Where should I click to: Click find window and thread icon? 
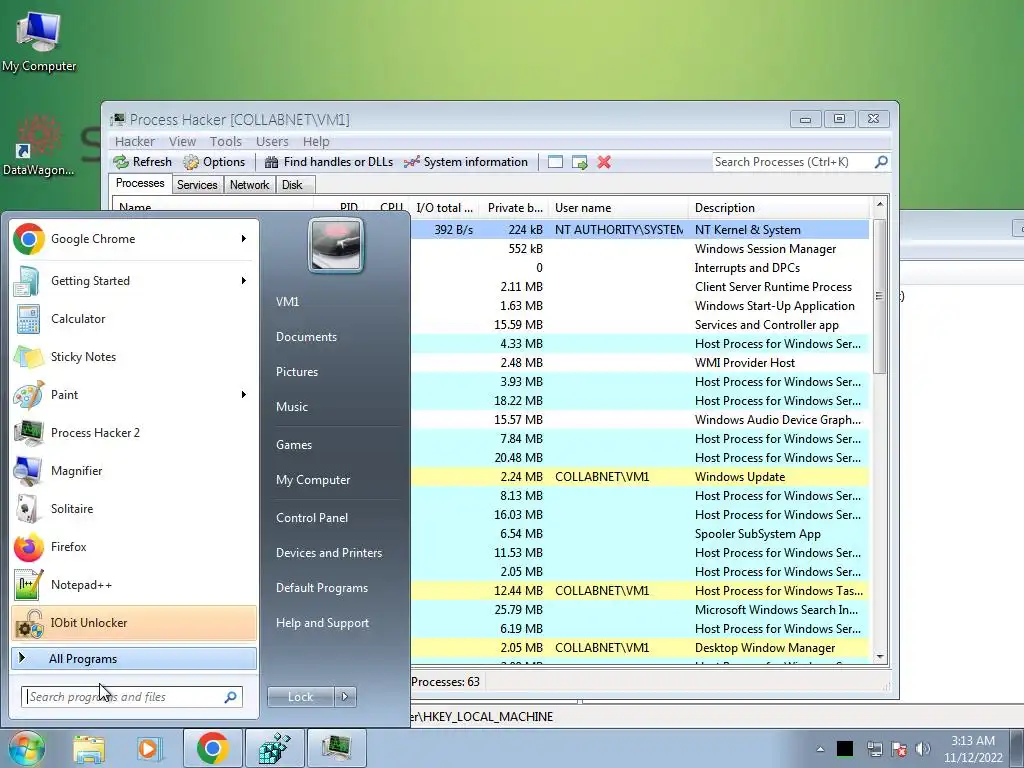(579, 162)
